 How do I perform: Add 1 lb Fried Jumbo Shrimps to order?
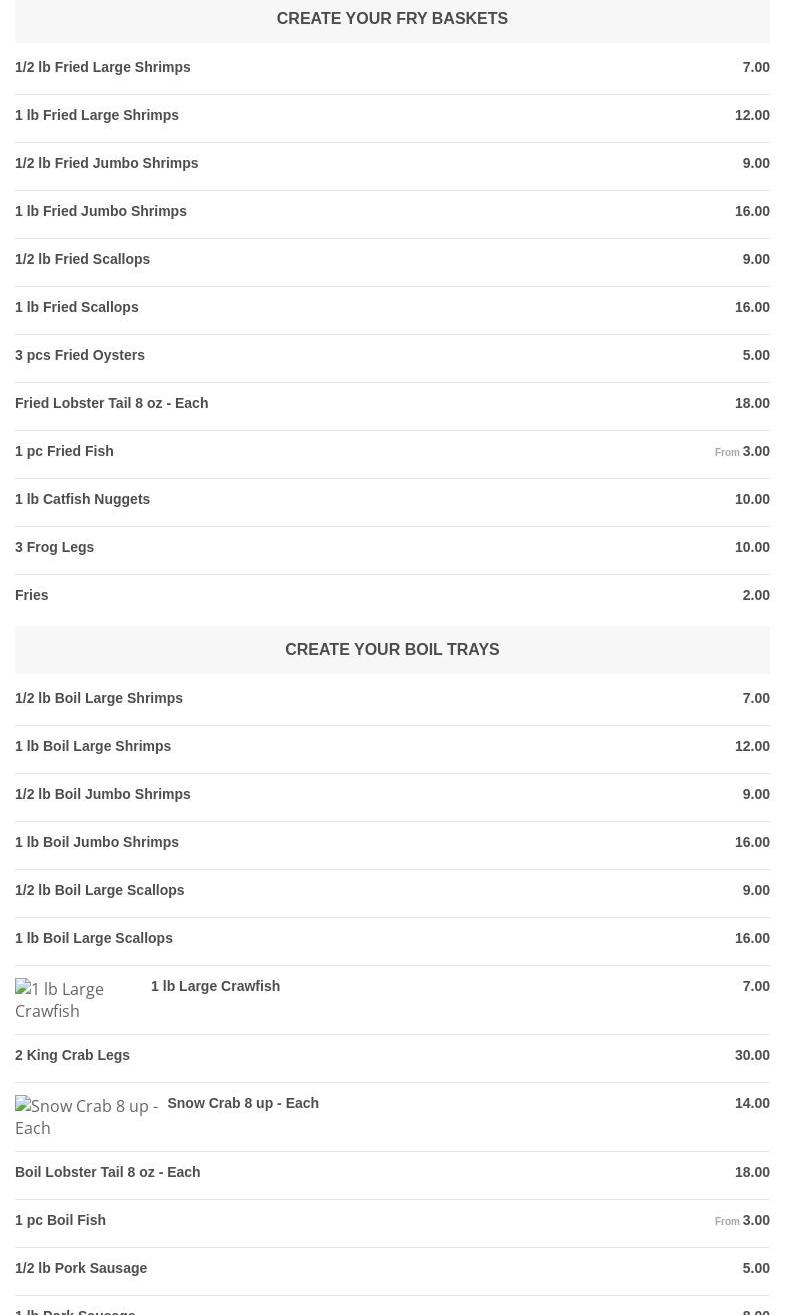coord(101,211)
